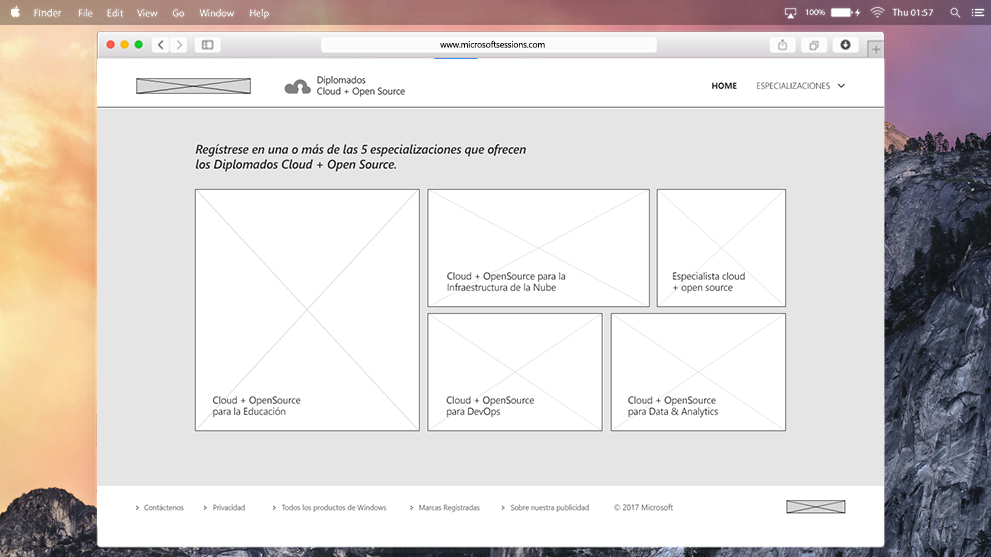Screen dimensions: 991x557
Task: Open the Safari downloads icon
Action: point(845,45)
